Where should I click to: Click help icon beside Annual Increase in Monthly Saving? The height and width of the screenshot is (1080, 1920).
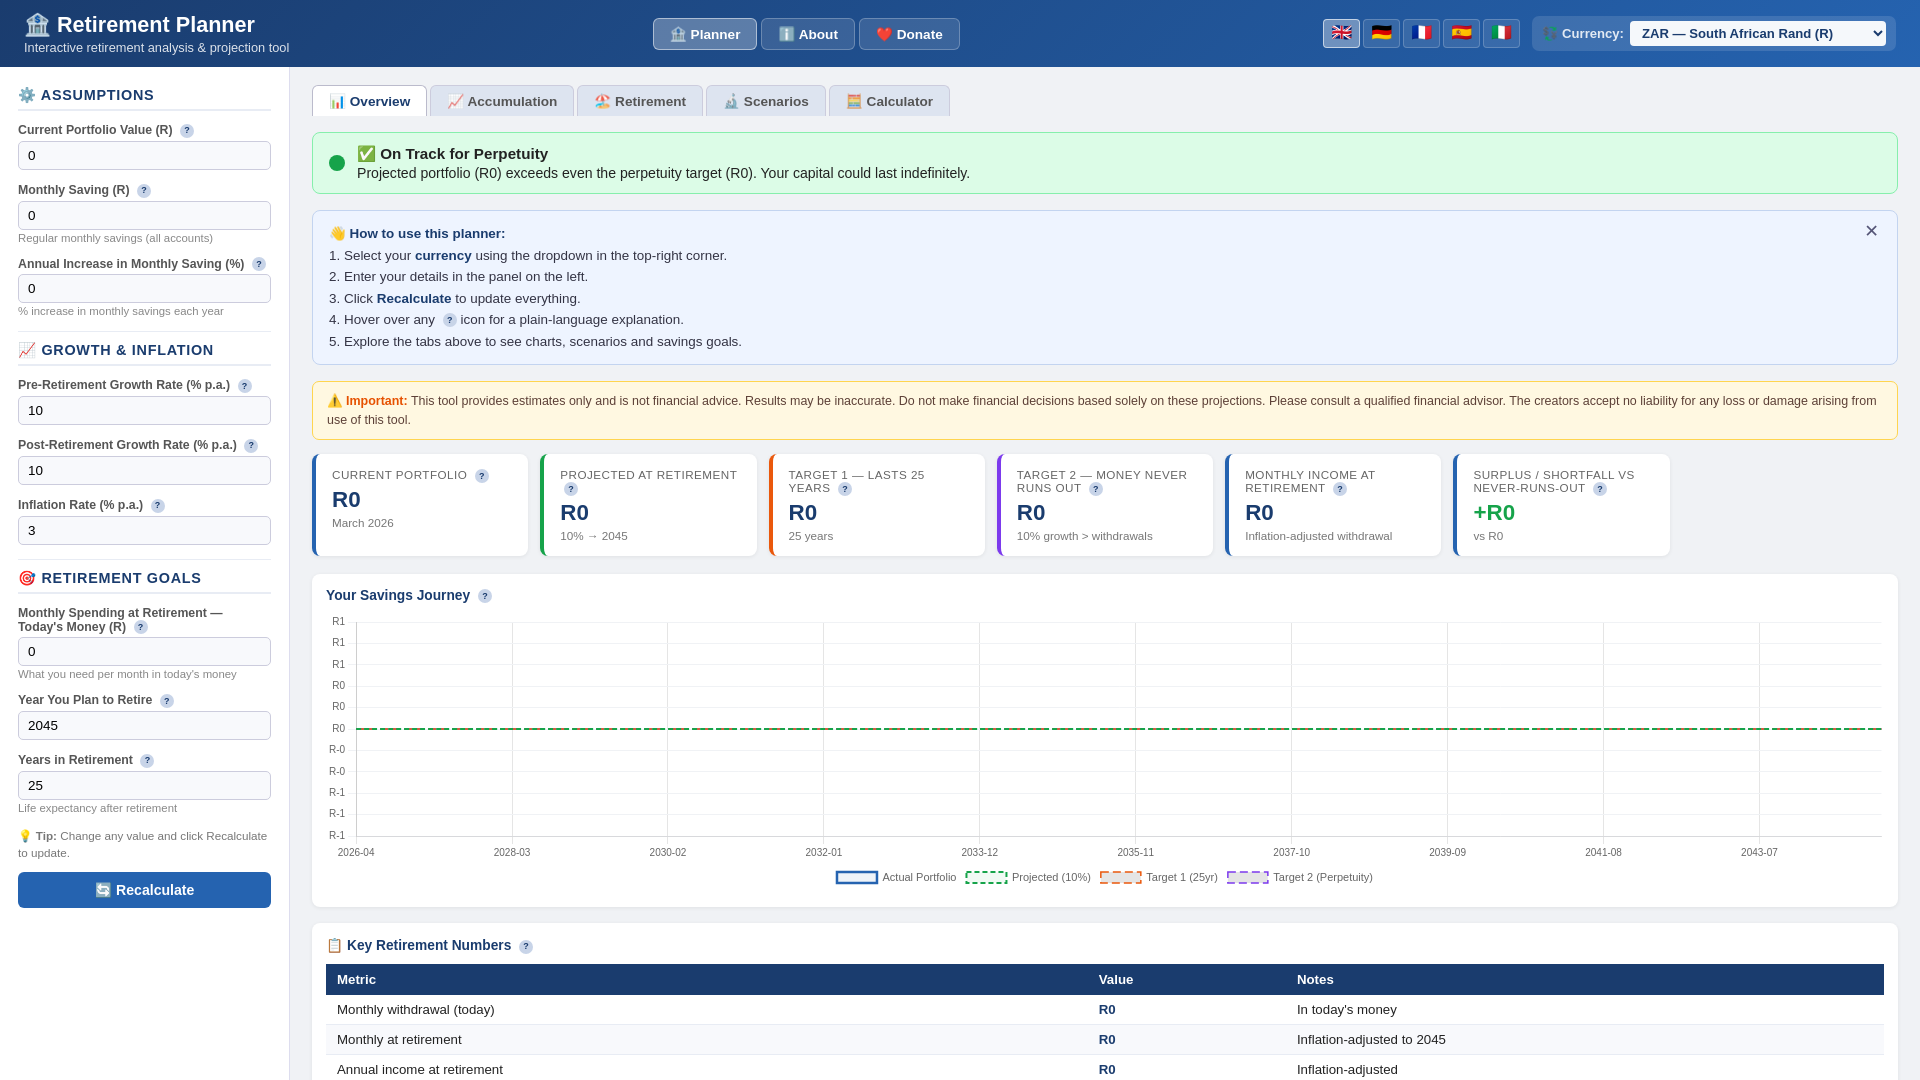pyautogui.click(x=259, y=265)
